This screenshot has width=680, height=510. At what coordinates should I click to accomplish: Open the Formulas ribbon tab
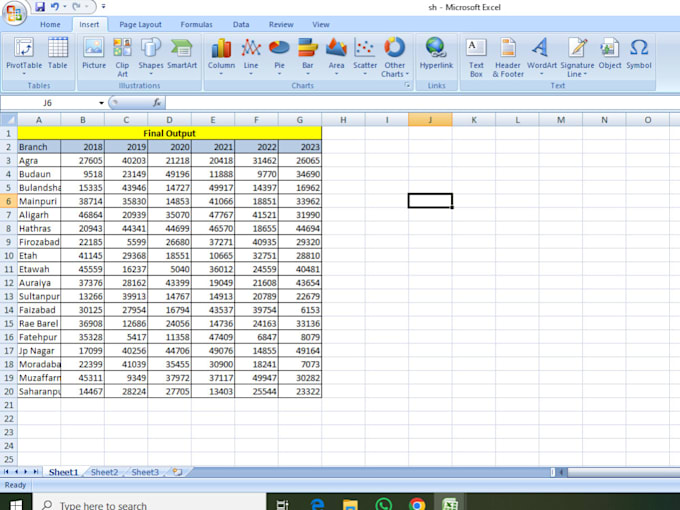coord(196,25)
